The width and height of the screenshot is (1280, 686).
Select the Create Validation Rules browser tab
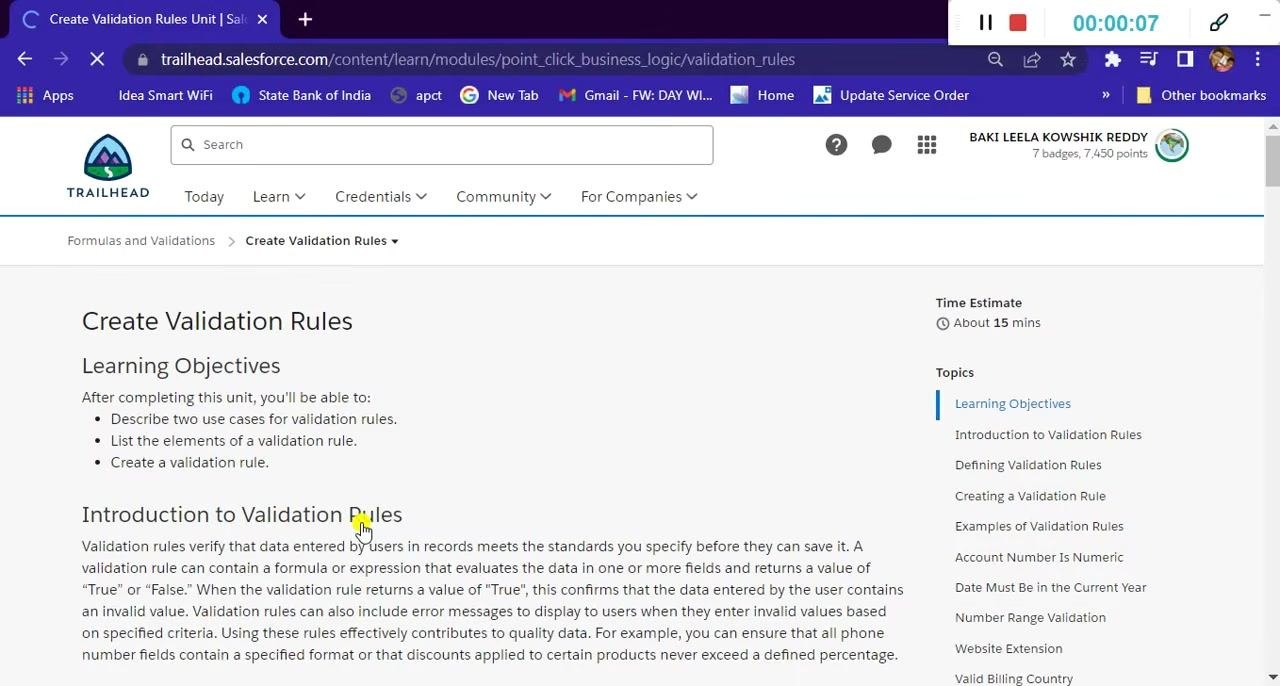[x=145, y=19]
